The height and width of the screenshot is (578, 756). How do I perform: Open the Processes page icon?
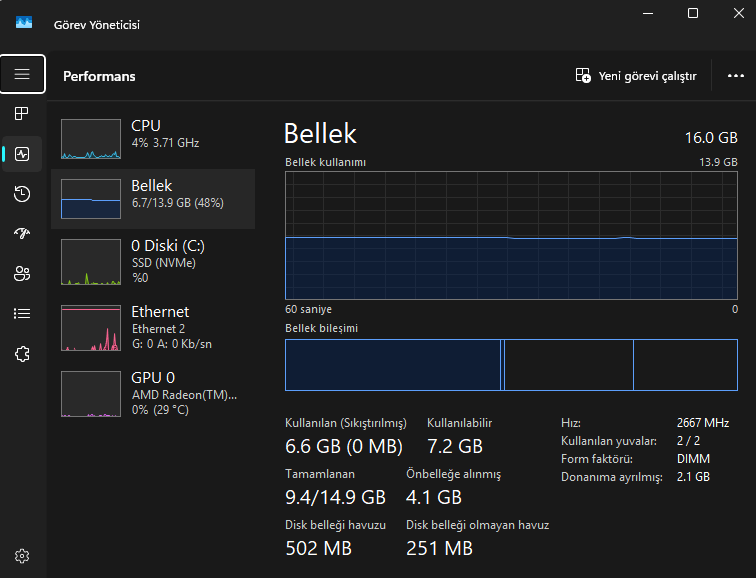(22, 114)
